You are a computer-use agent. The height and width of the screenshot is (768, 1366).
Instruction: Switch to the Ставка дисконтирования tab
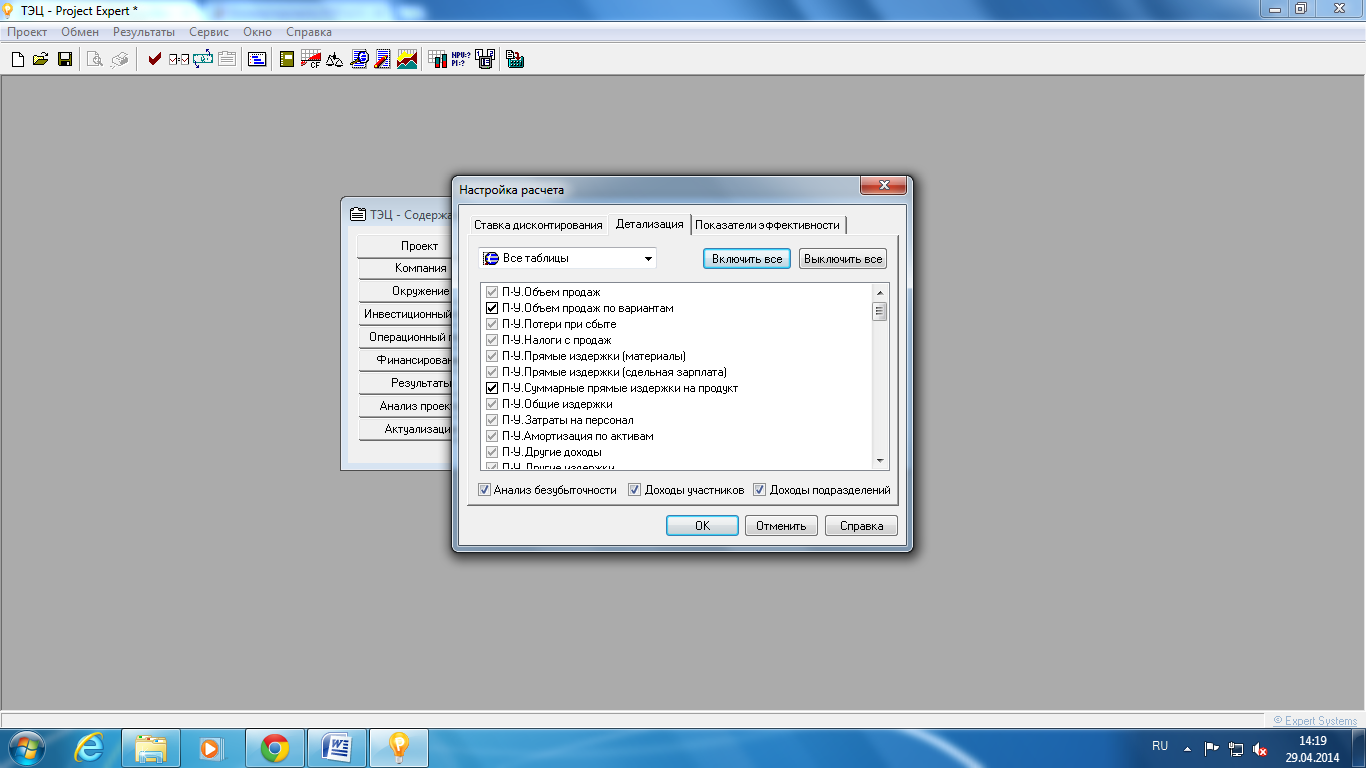[x=538, y=225]
